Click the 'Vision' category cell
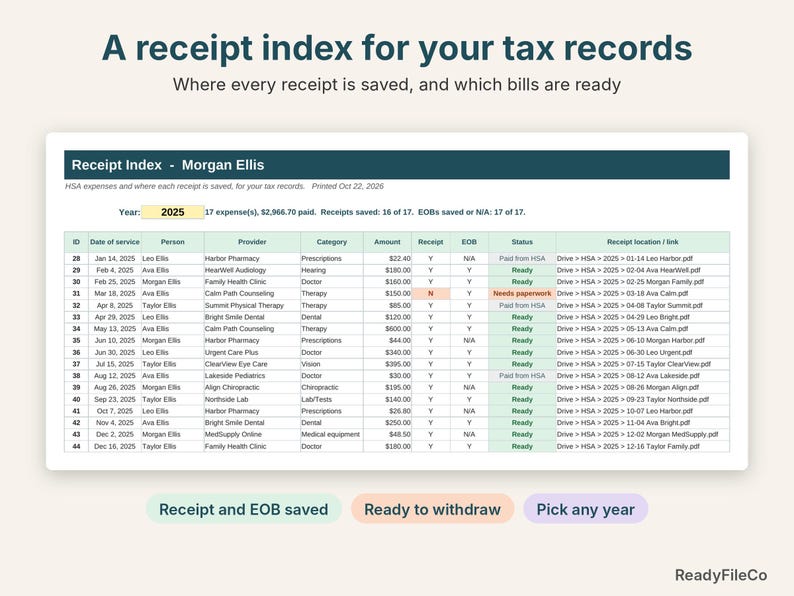794x596 pixels. (x=332, y=365)
